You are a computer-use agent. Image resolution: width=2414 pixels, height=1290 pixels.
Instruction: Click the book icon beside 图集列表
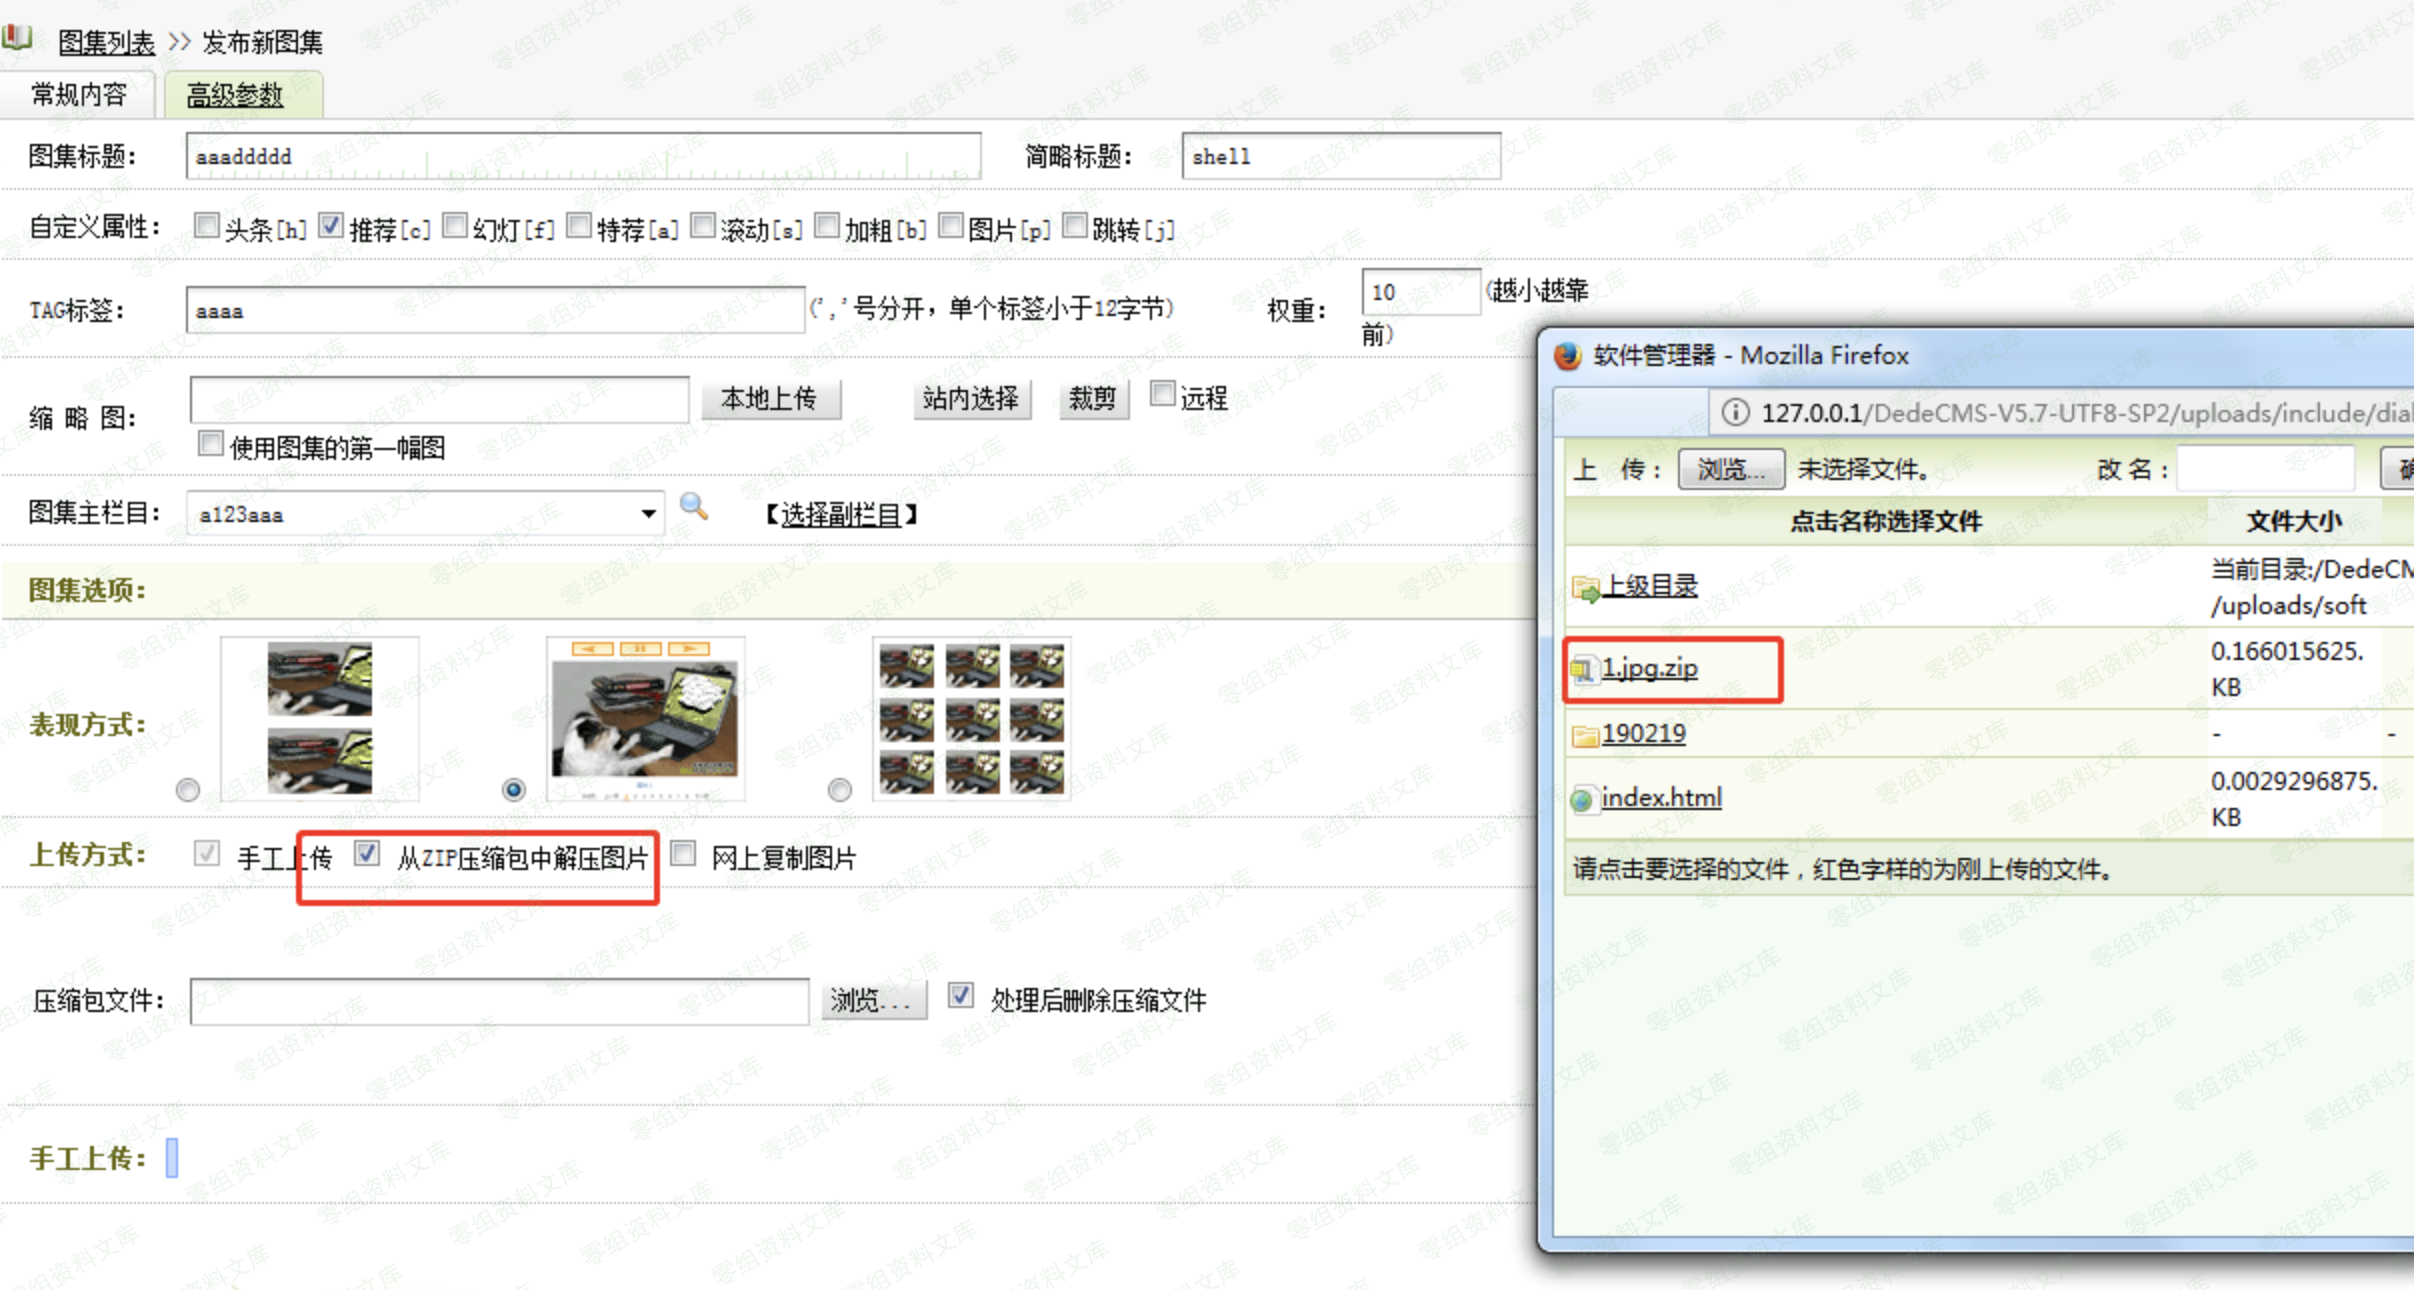click(17, 38)
